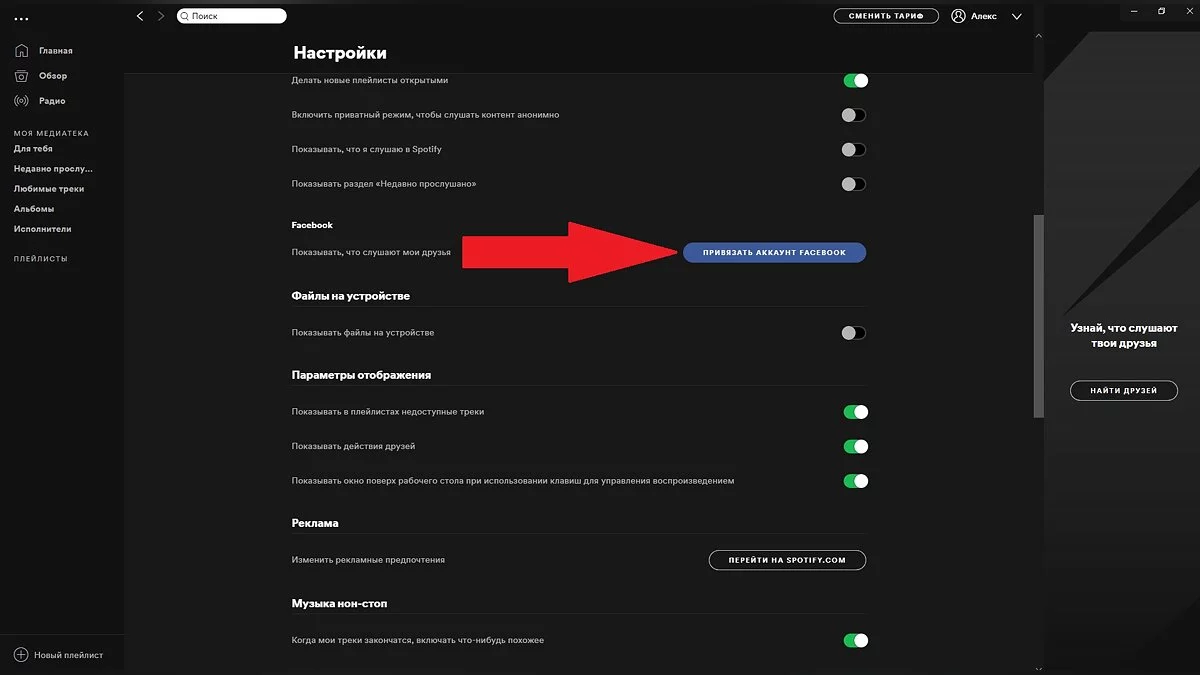Enable private session toggle for anonymous listening

[853, 115]
